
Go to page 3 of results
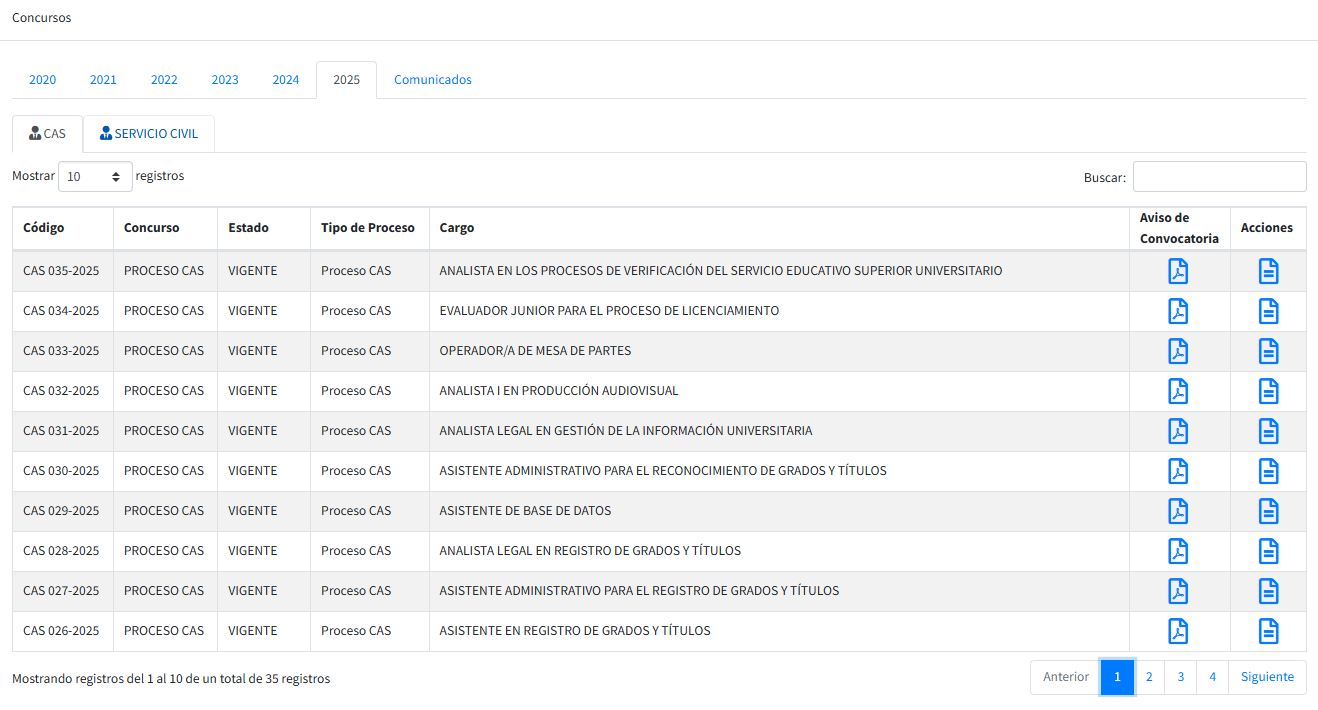pyautogui.click(x=1181, y=677)
